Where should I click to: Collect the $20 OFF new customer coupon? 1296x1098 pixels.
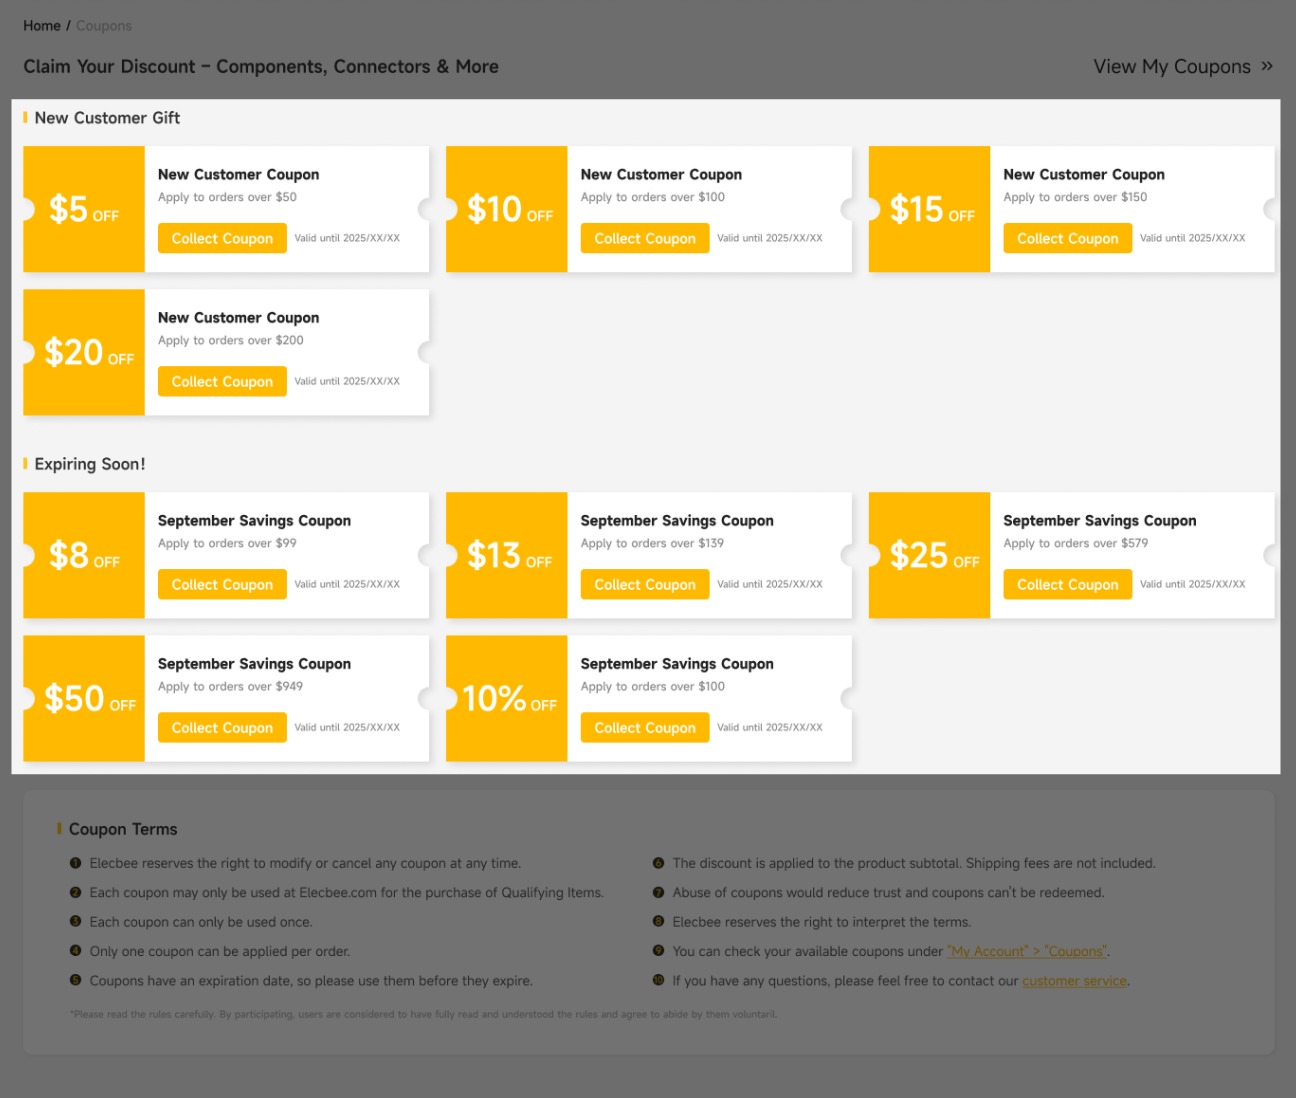pos(222,381)
